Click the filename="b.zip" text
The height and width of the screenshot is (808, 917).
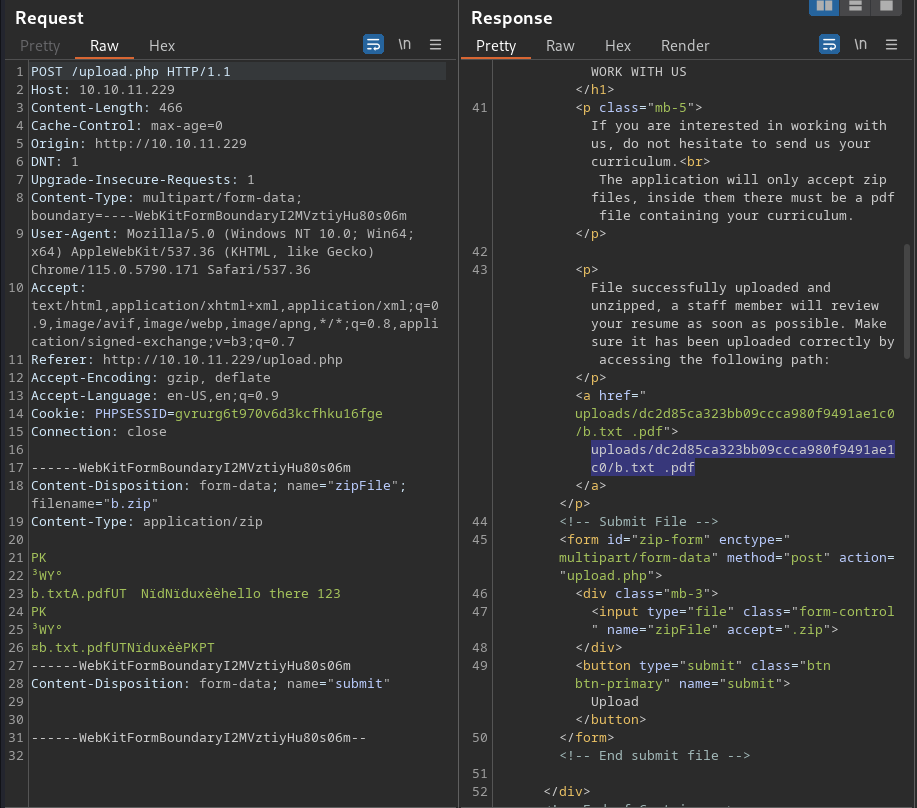94,503
